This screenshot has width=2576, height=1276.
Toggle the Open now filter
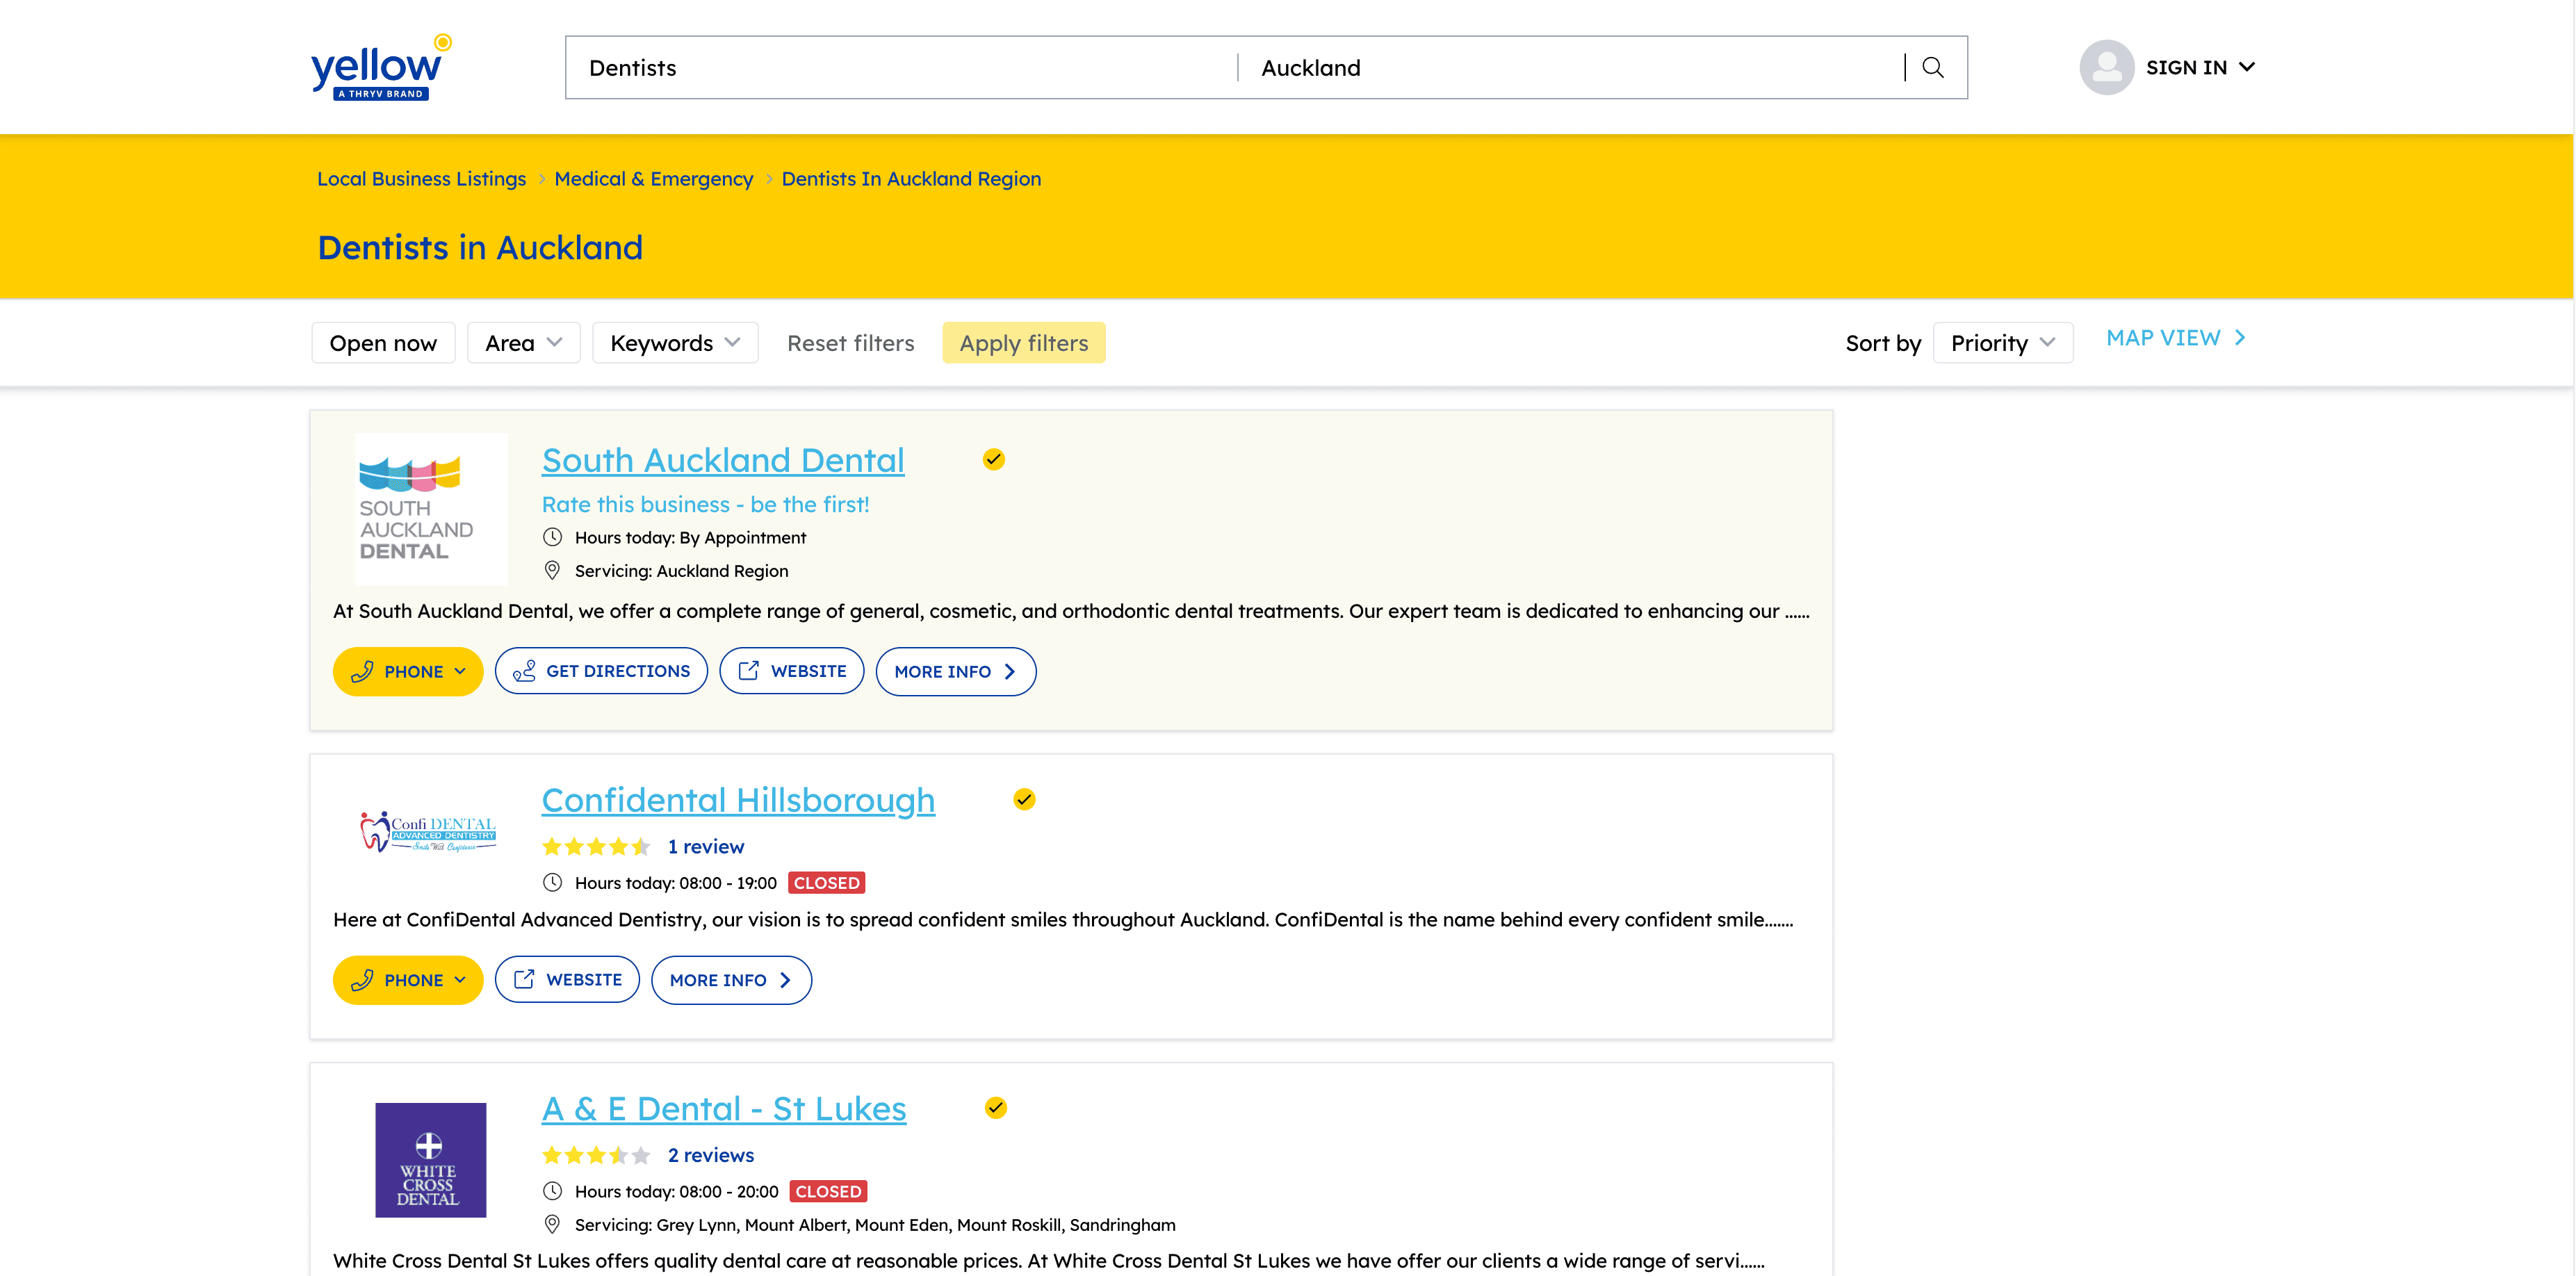click(383, 343)
